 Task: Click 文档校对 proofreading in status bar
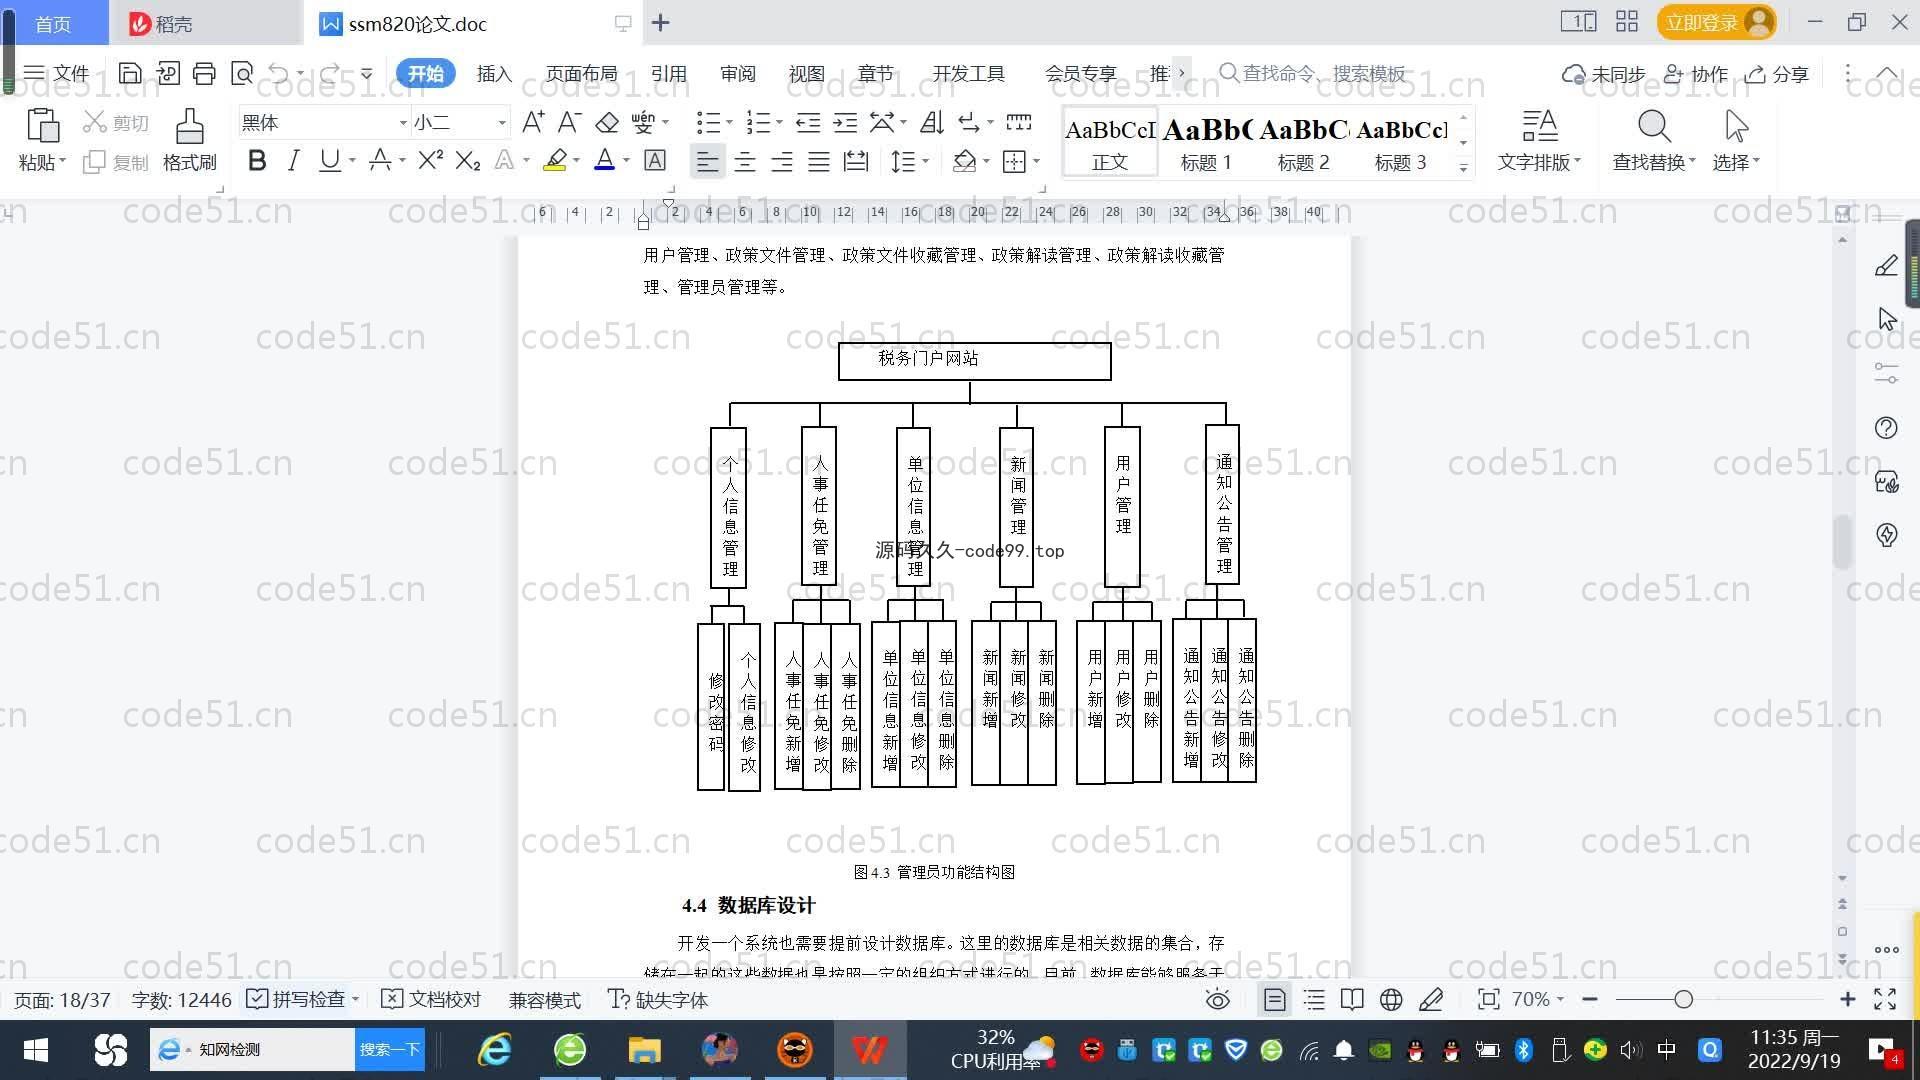(432, 999)
